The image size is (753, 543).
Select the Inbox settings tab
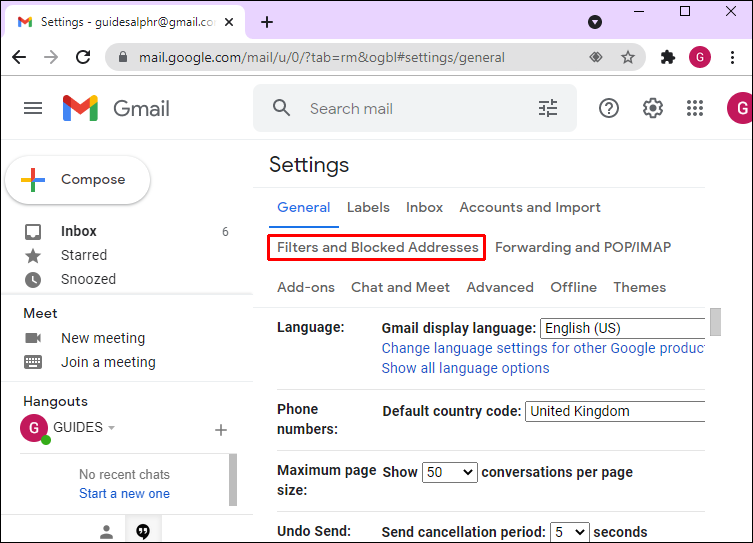point(424,207)
